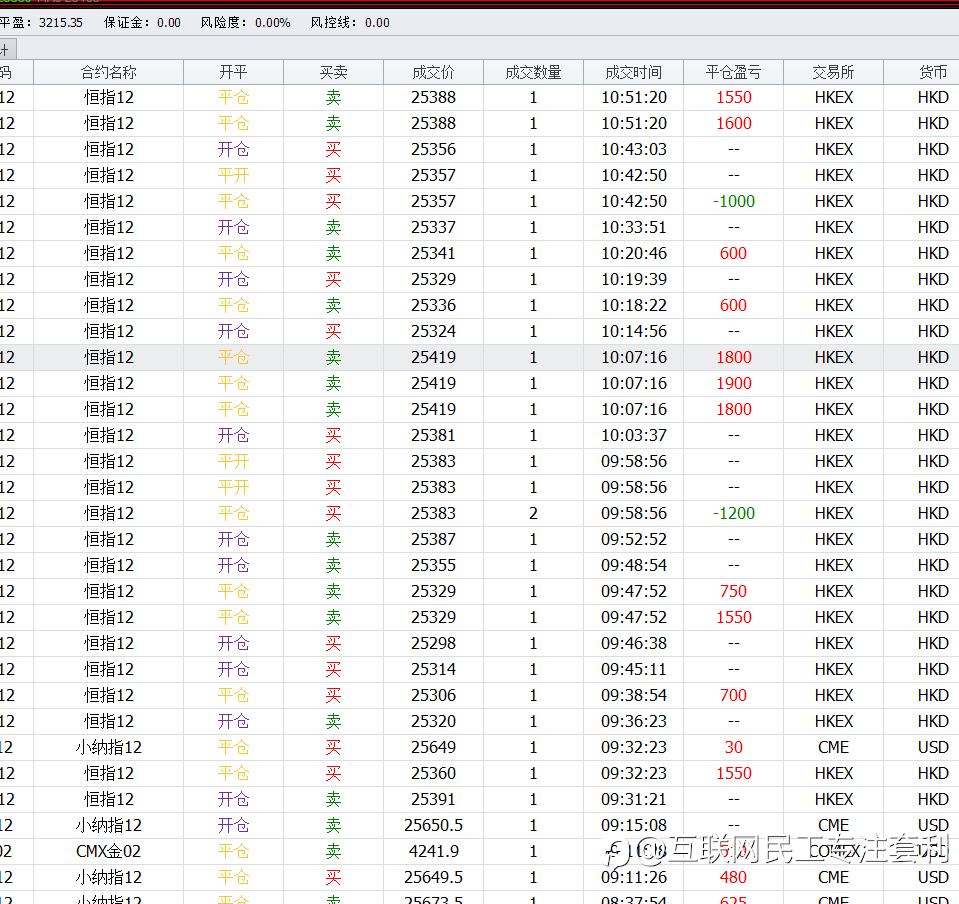The width and height of the screenshot is (959, 904).
Task: Select the profit cell showing 750
Action: coord(733,591)
